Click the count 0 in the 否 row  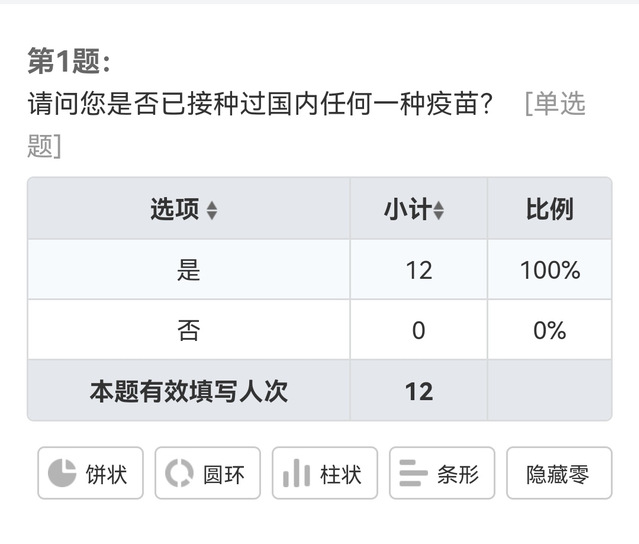coord(418,330)
